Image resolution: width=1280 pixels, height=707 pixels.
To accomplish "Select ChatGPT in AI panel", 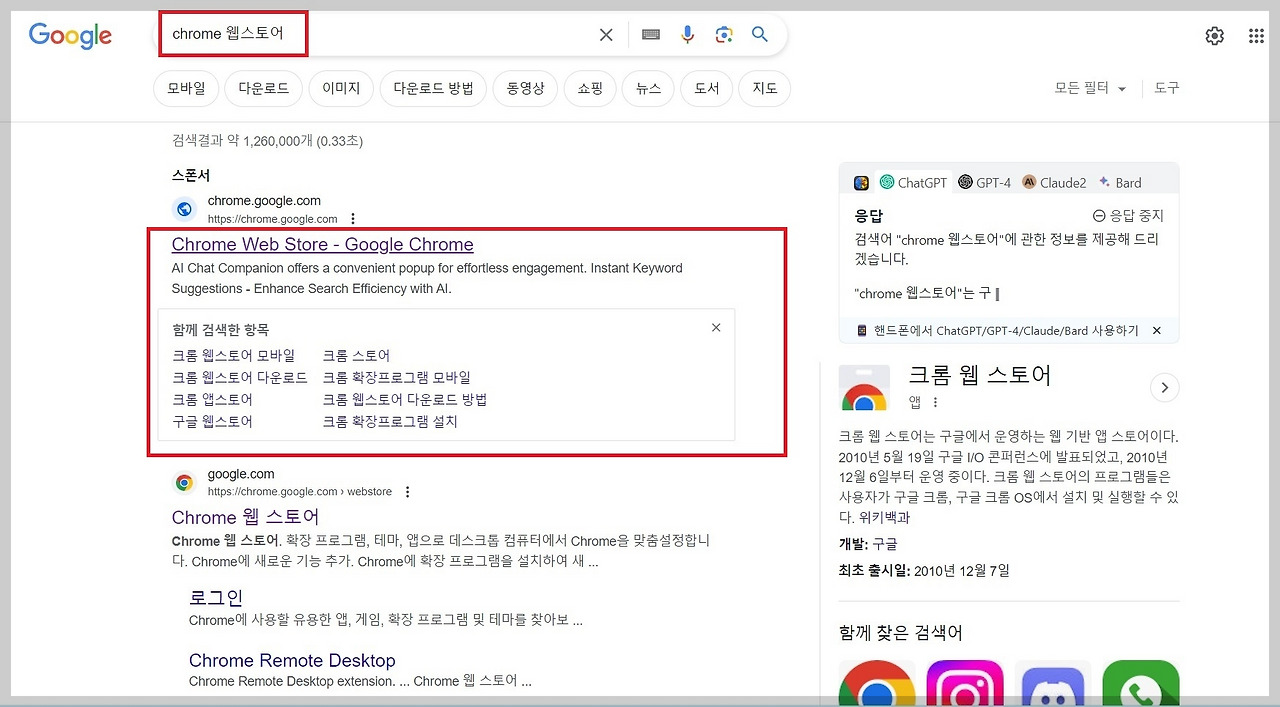I will tap(913, 182).
